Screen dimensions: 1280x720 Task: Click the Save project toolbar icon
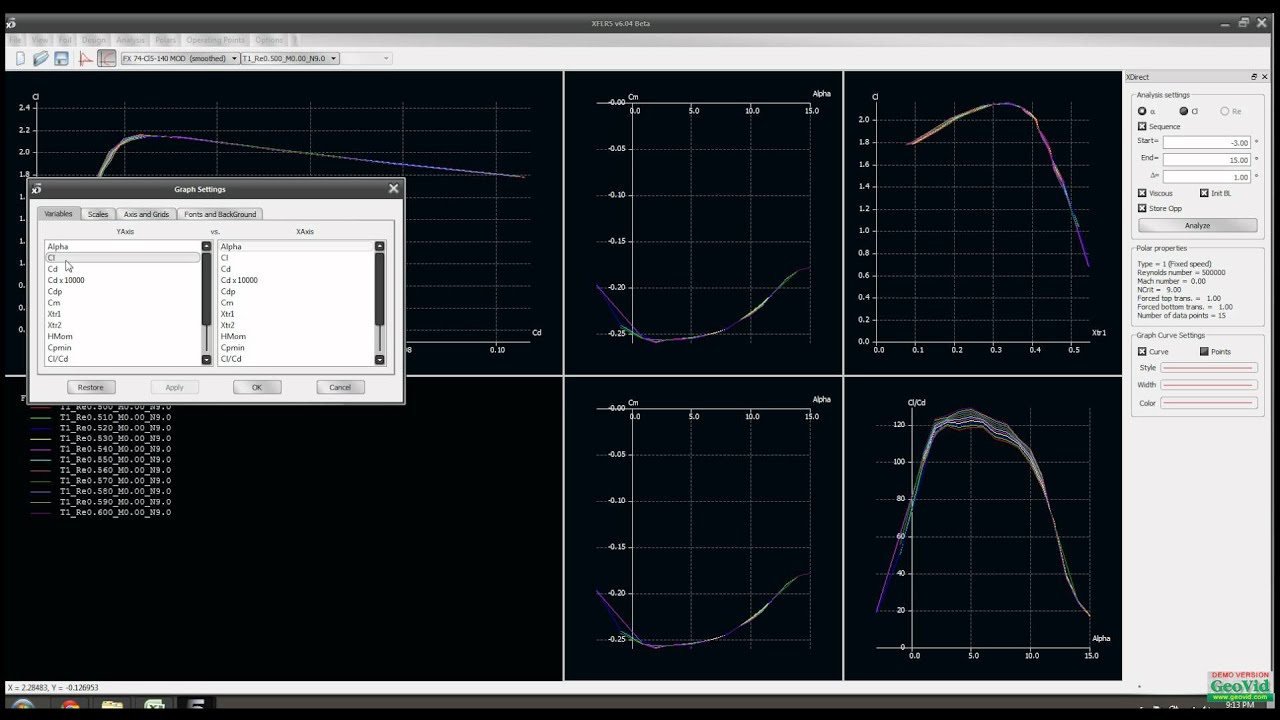(x=61, y=59)
